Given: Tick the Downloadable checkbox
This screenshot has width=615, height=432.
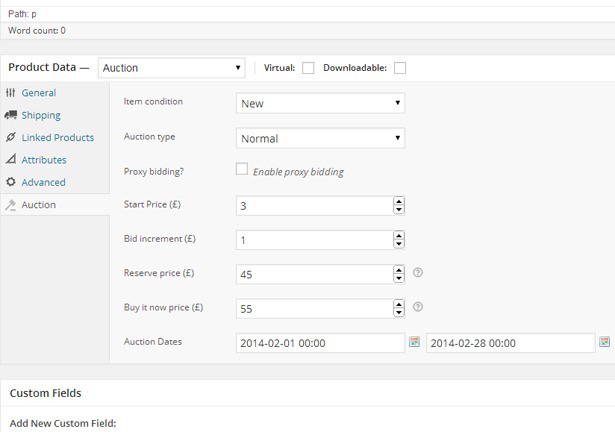Looking at the screenshot, I should [x=400, y=68].
